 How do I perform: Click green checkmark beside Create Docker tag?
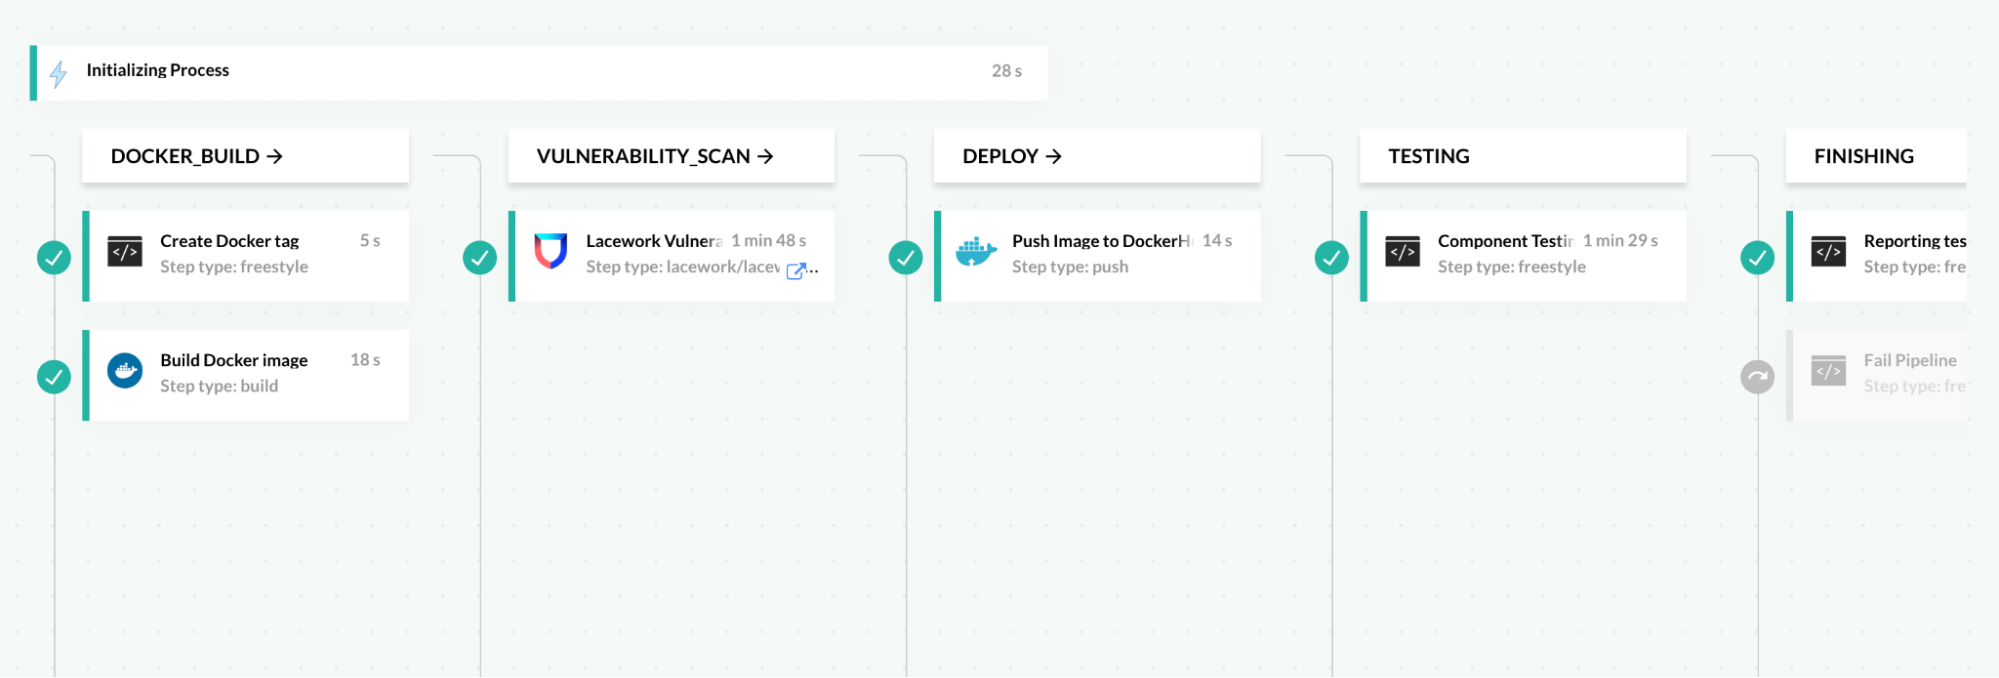click(54, 258)
